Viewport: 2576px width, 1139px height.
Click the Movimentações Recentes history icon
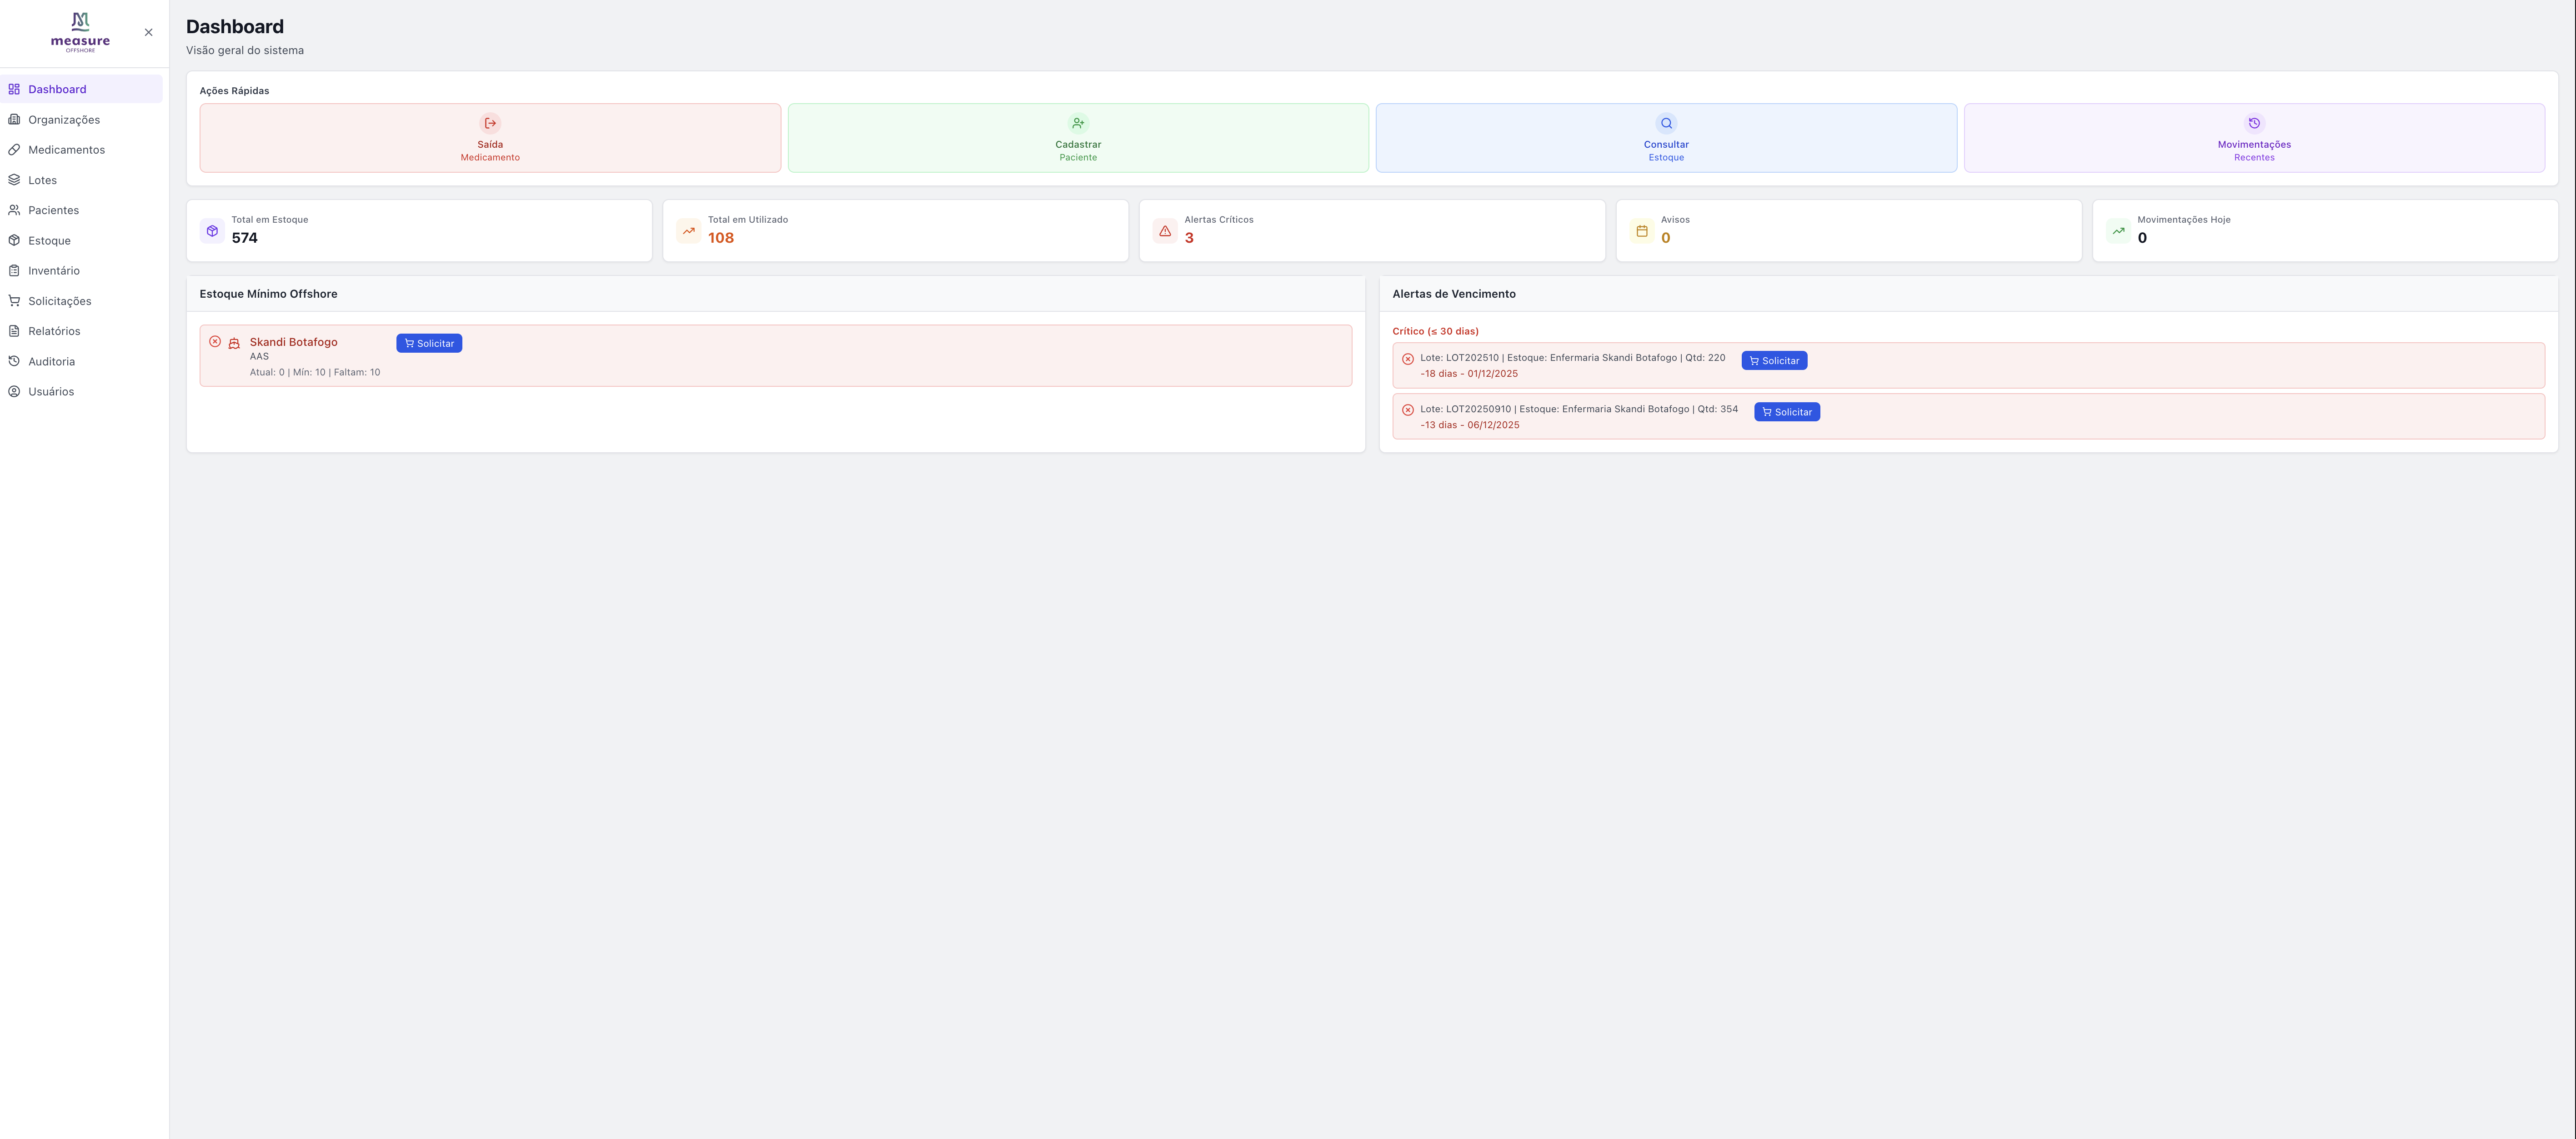click(2254, 123)
